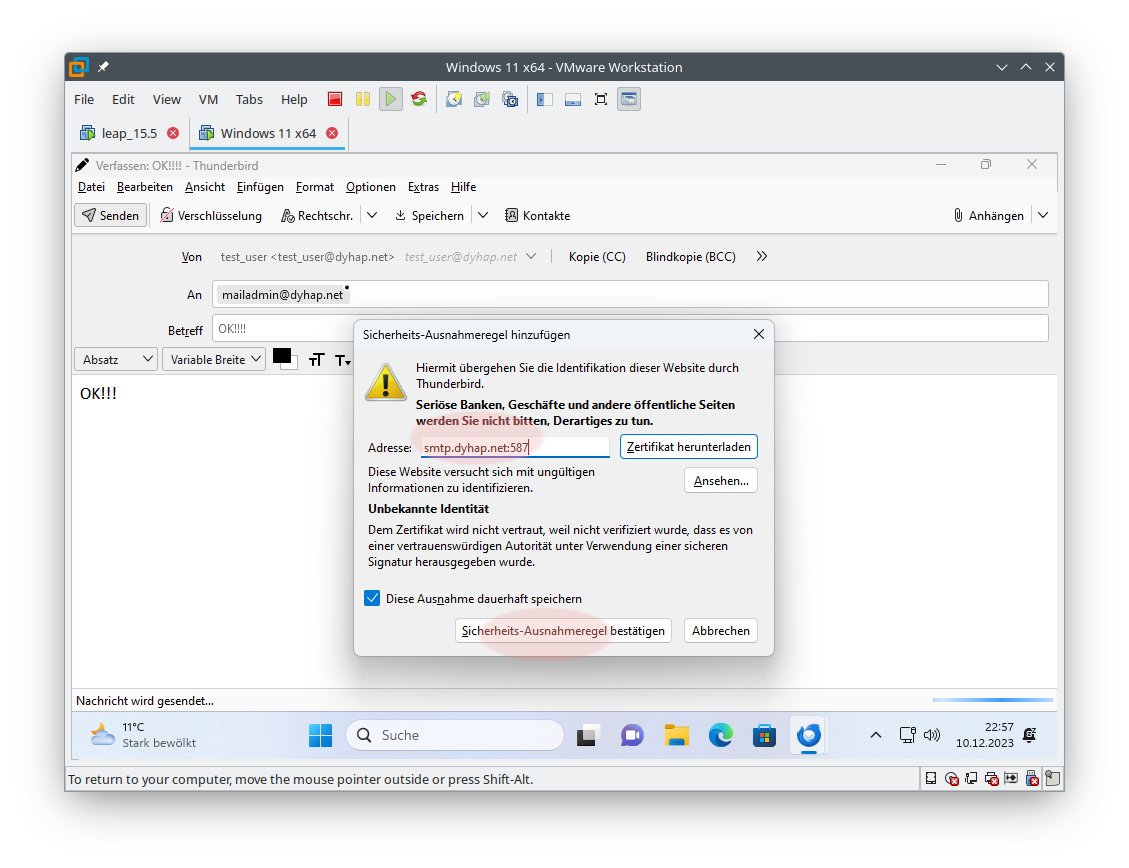Confirm with 'Sicherheits-Ausnahmeregel bestätigen'
Screen dimensions: 1129x868
pos(563,630)
